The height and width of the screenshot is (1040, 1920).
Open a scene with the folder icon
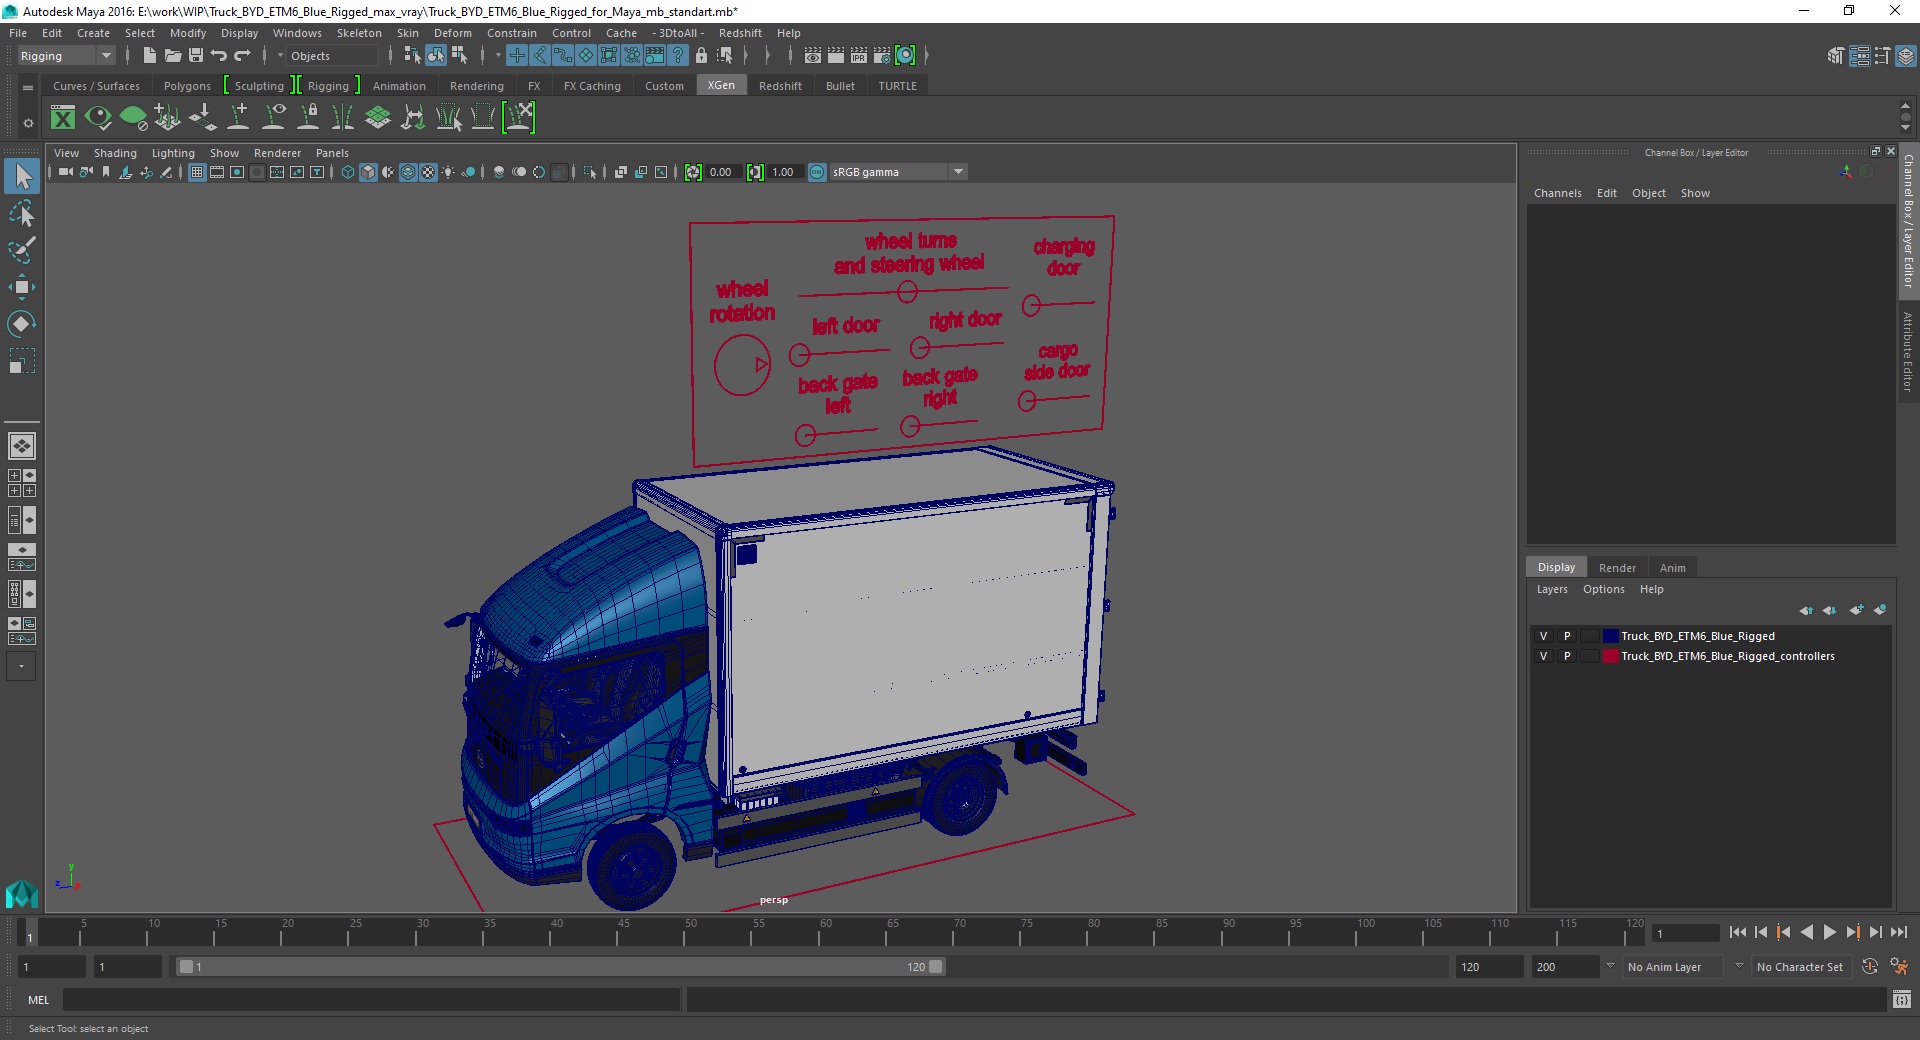pos(172,56)
